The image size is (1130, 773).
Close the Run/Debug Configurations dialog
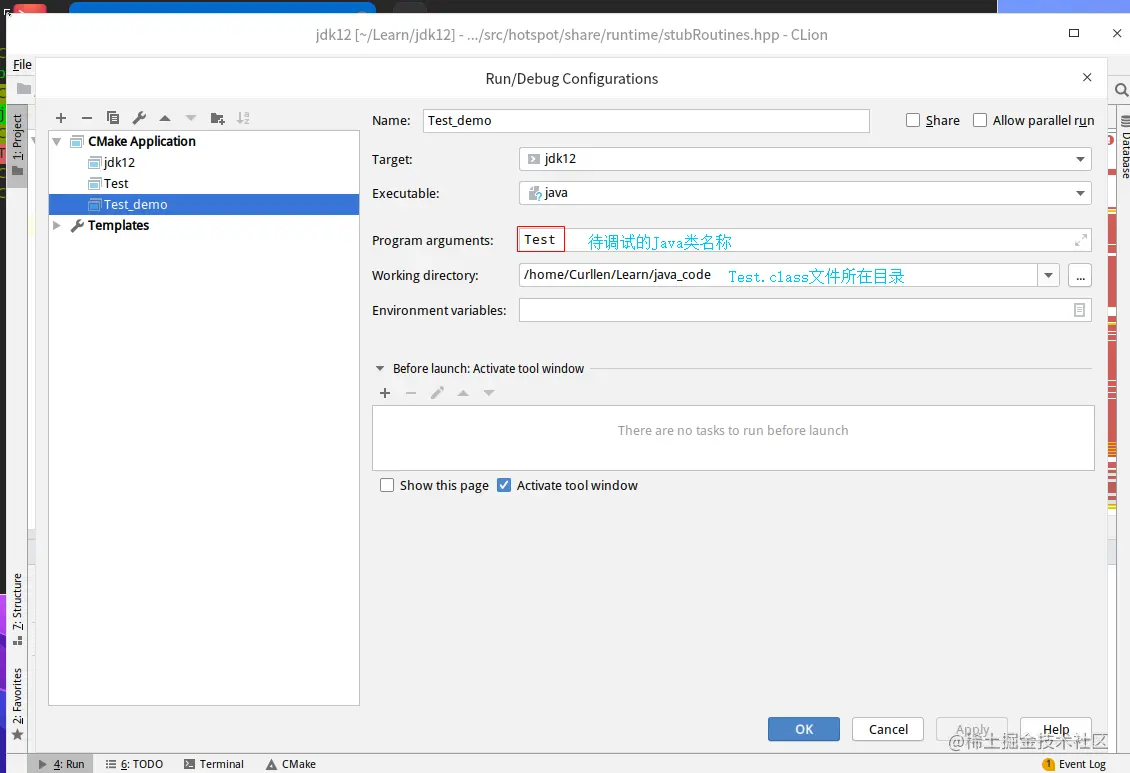[1087, 77]
